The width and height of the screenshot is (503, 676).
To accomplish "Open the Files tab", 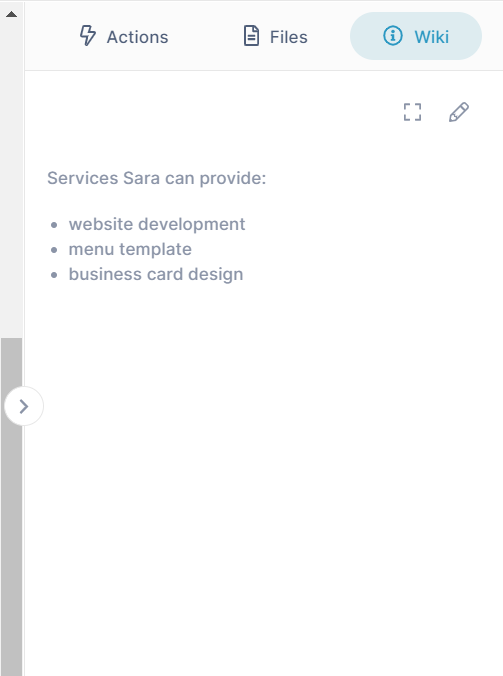I will [x=276, y=36].
